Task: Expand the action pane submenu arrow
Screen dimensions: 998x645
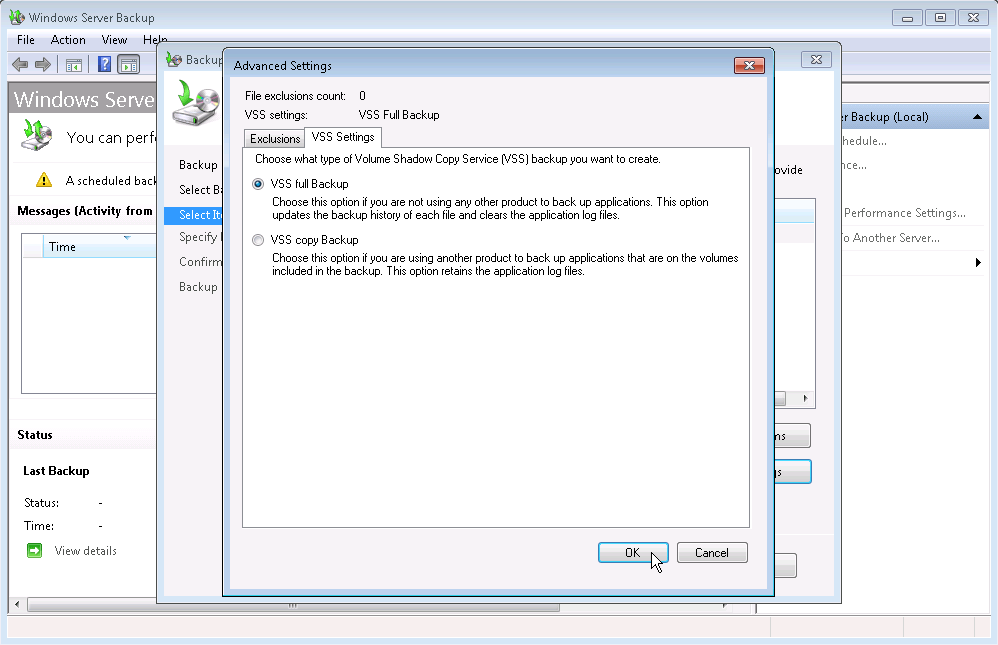Action: click(976, 262)
